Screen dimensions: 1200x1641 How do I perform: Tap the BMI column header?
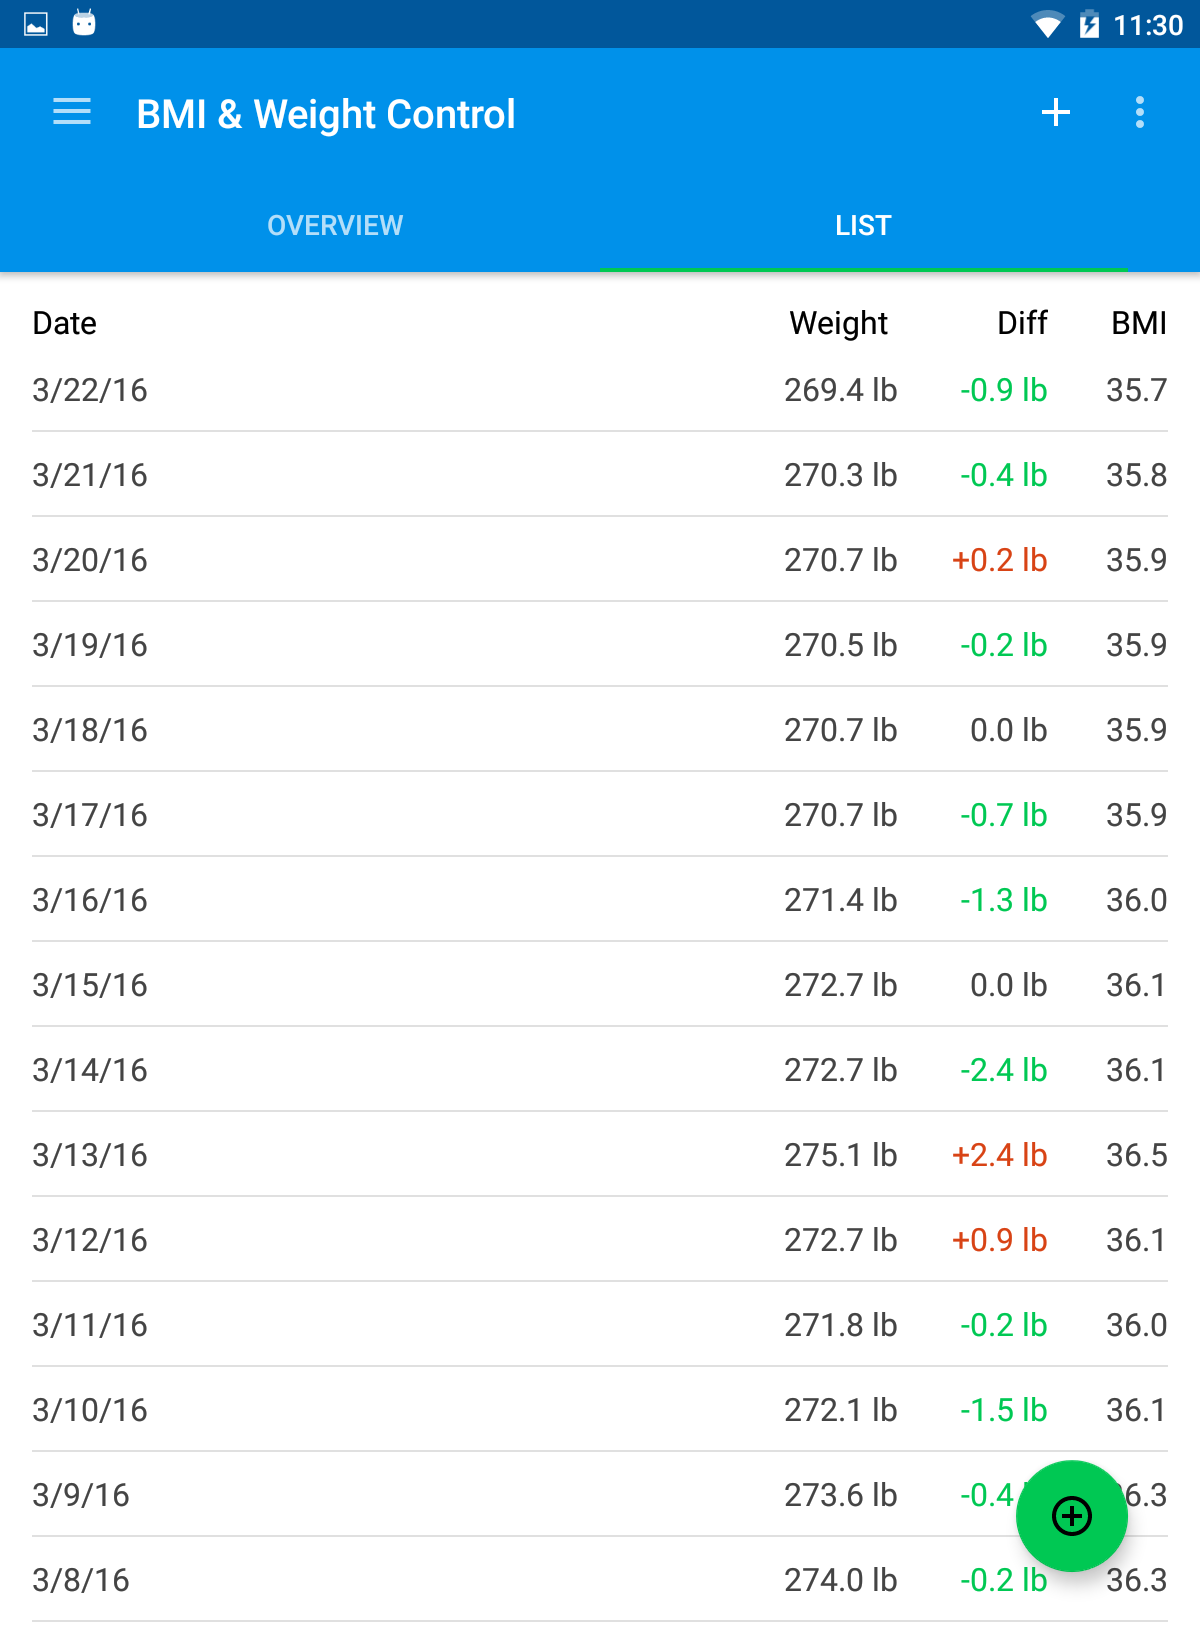[x=1139, y=323]
